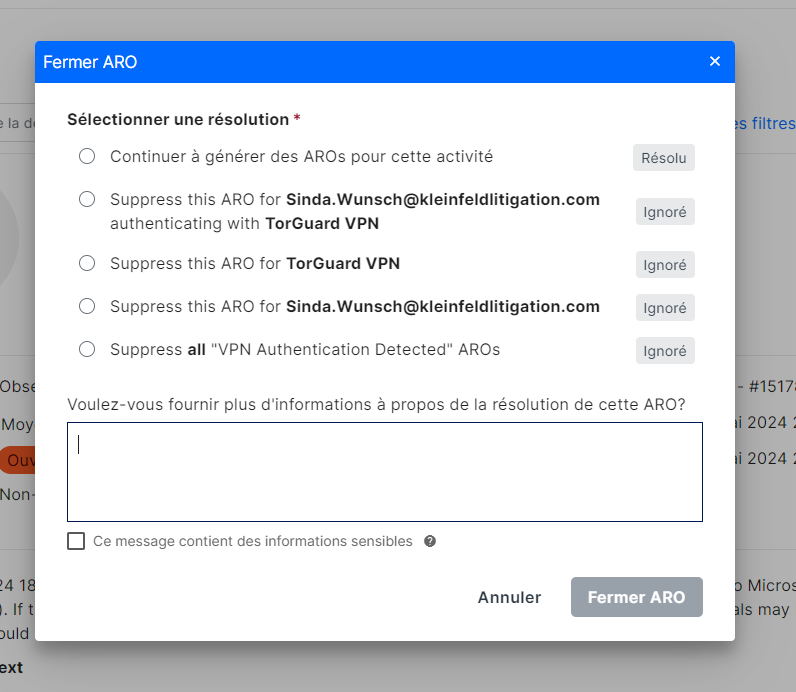
Task: Select suppress for user authenticating with TorGuard VPN
Action: click(x=87, y=199)
